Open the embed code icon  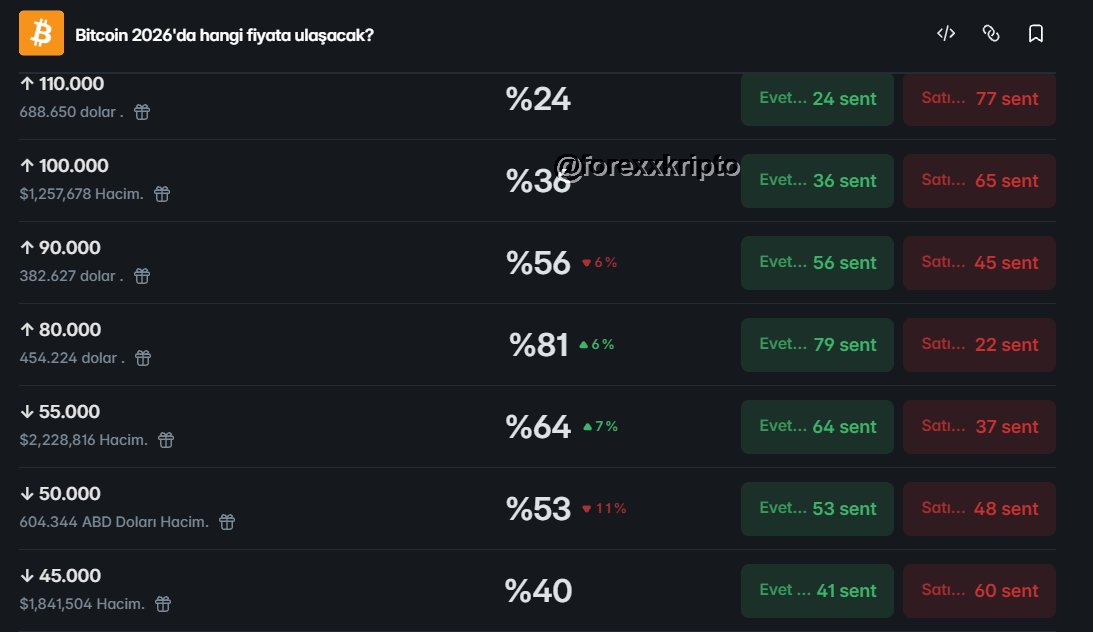pos(945,33)
